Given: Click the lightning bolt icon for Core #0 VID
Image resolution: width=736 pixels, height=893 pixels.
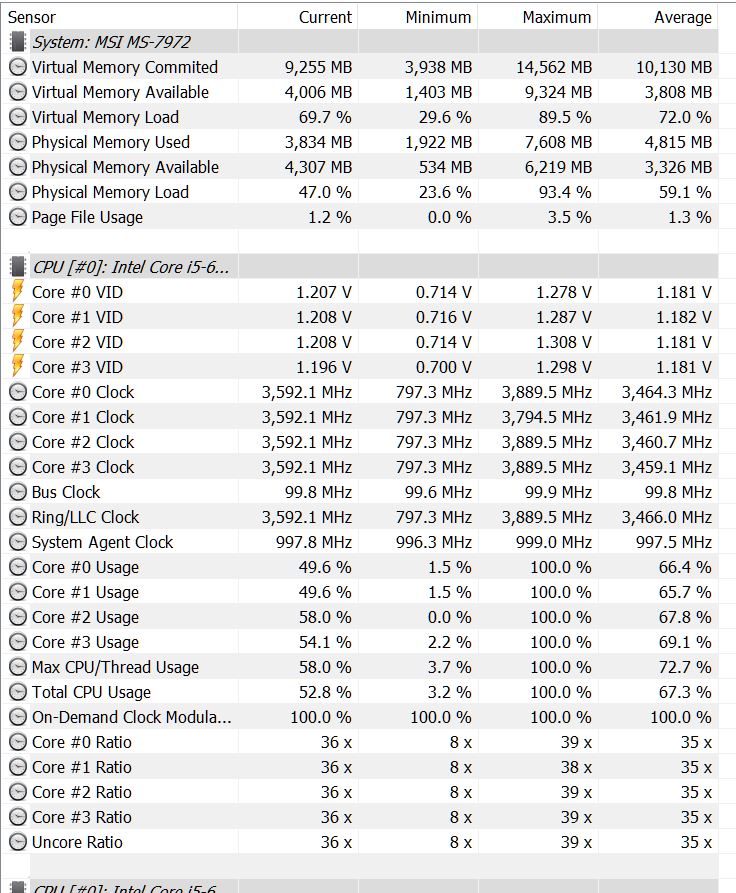Looking at the screenshot, I should (18, 292).
